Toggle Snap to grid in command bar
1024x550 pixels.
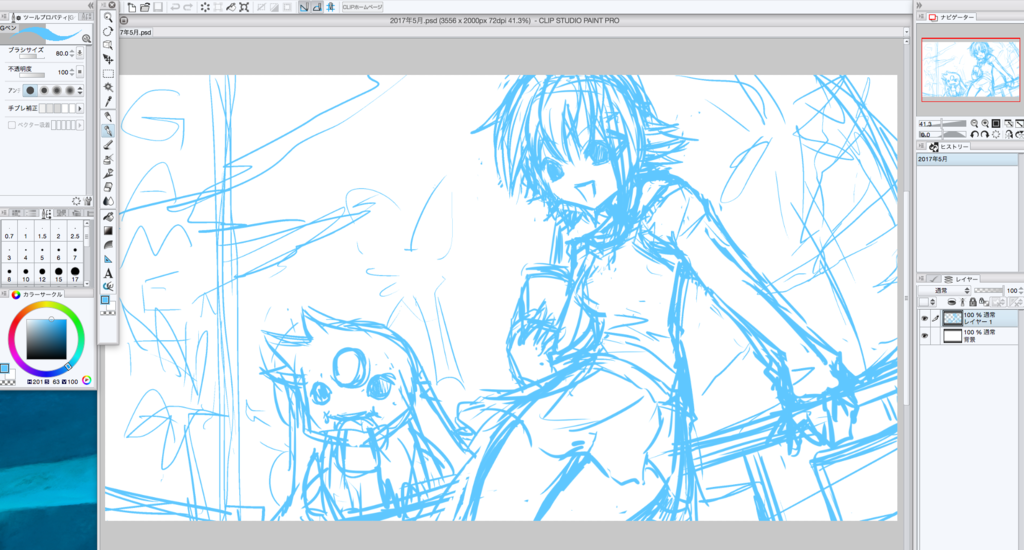(x=330, y=7)
